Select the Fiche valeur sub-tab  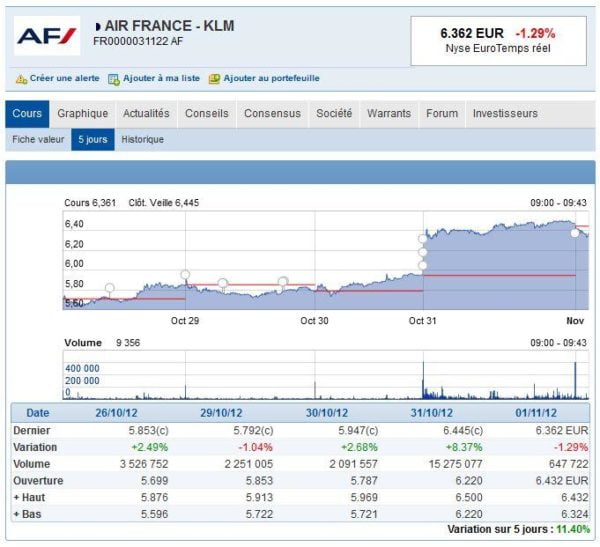tap(38, 139)
